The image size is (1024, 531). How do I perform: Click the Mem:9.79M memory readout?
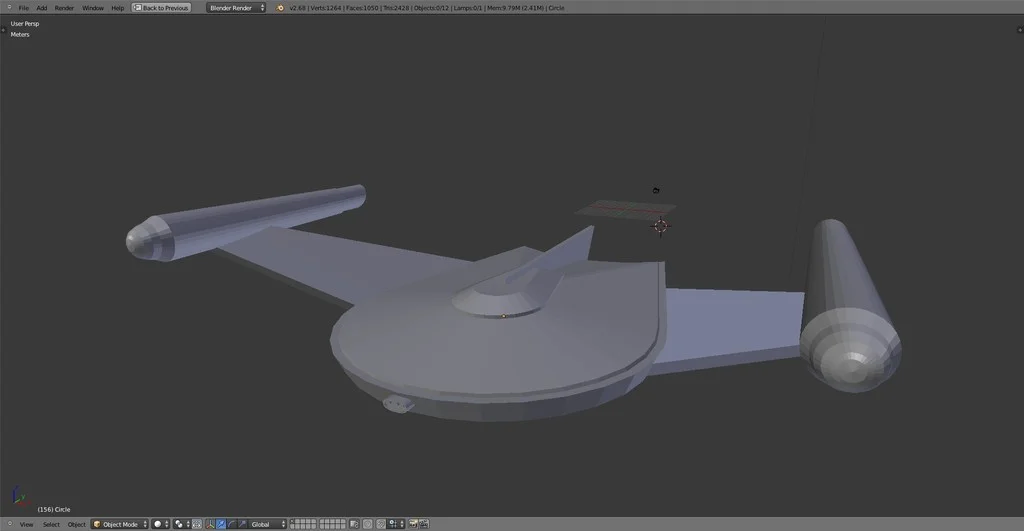click(515, 8)
